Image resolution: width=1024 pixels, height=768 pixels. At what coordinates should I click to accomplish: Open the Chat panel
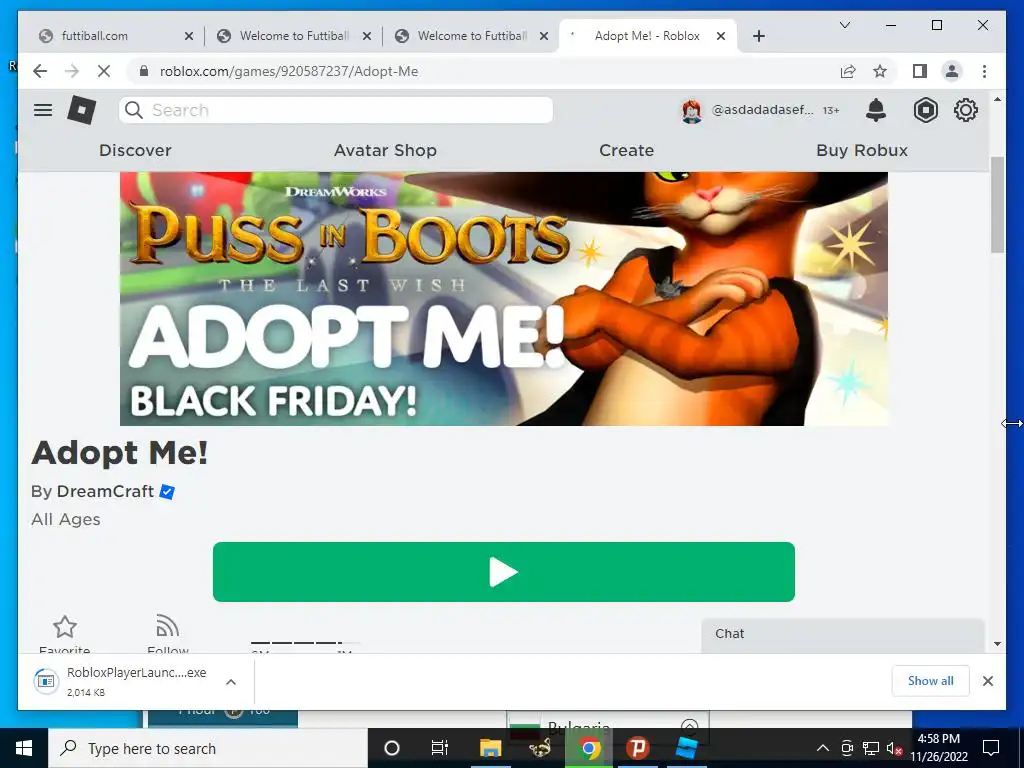point(842,635)
